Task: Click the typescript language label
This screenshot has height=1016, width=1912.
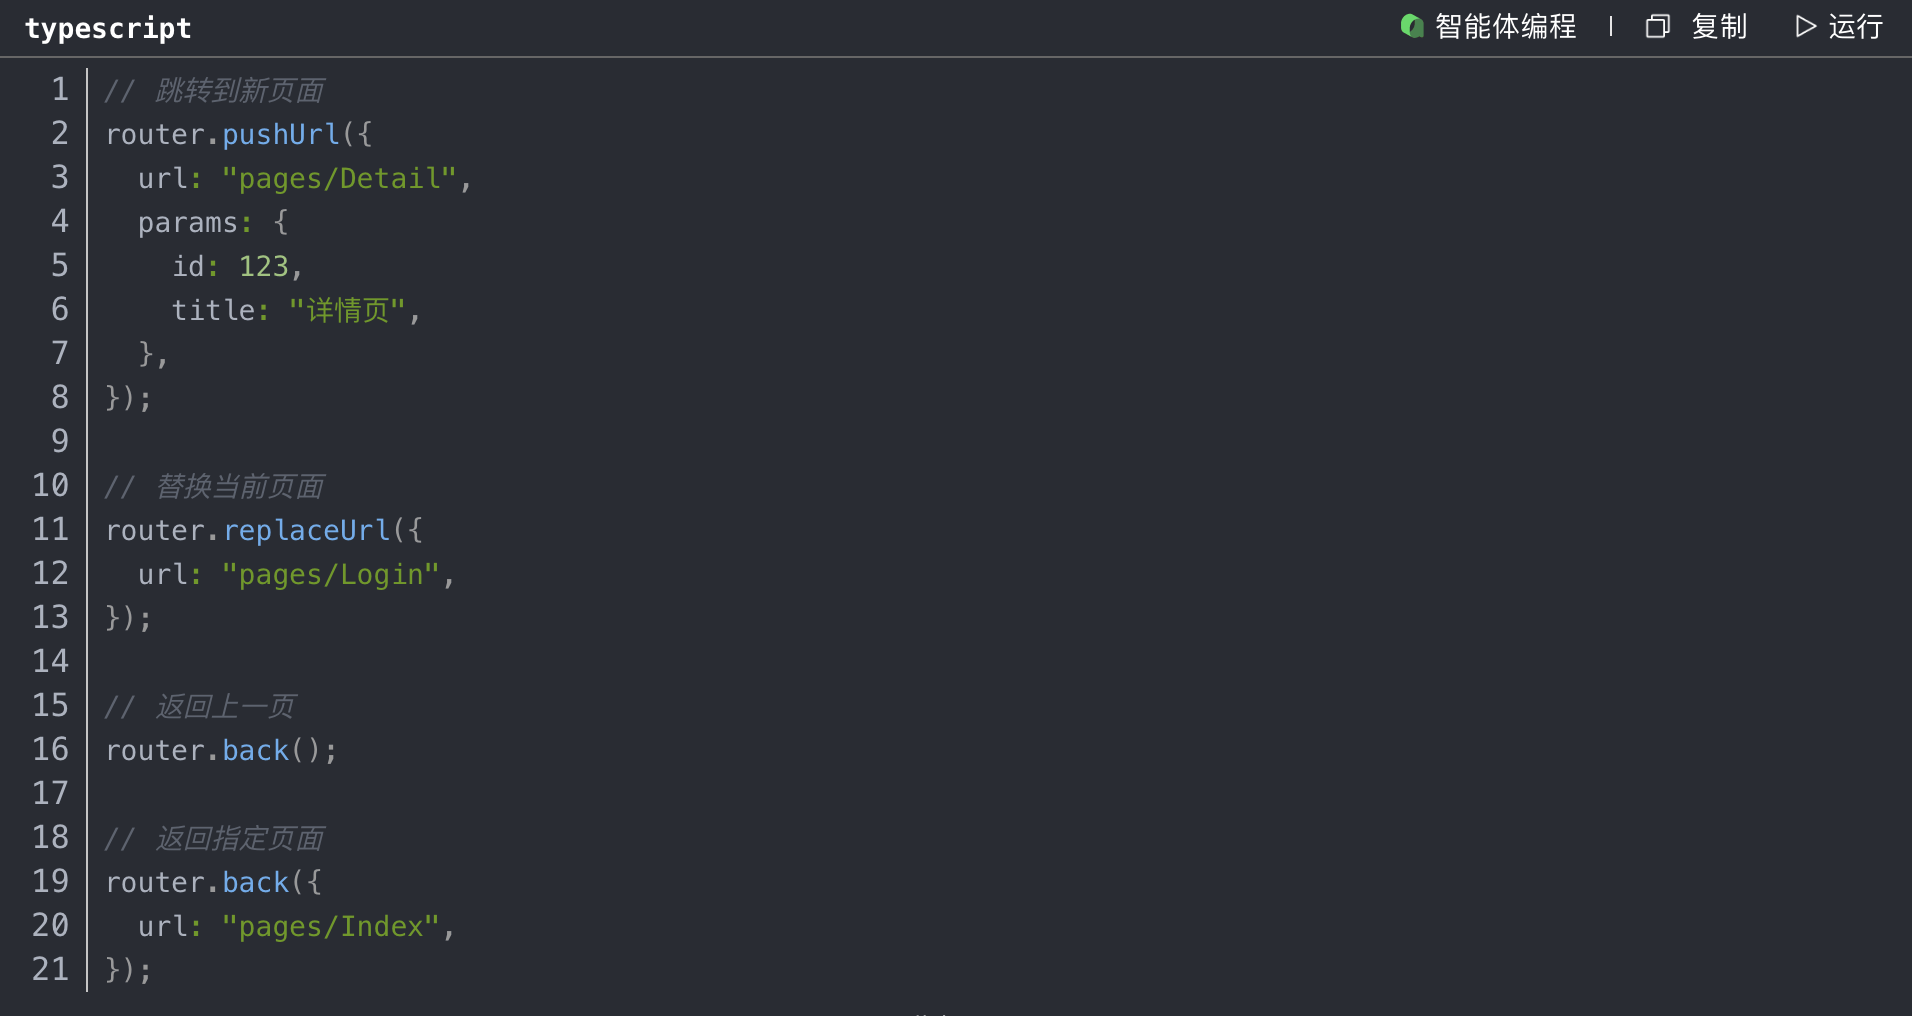Action: click(x=108, y=28)
